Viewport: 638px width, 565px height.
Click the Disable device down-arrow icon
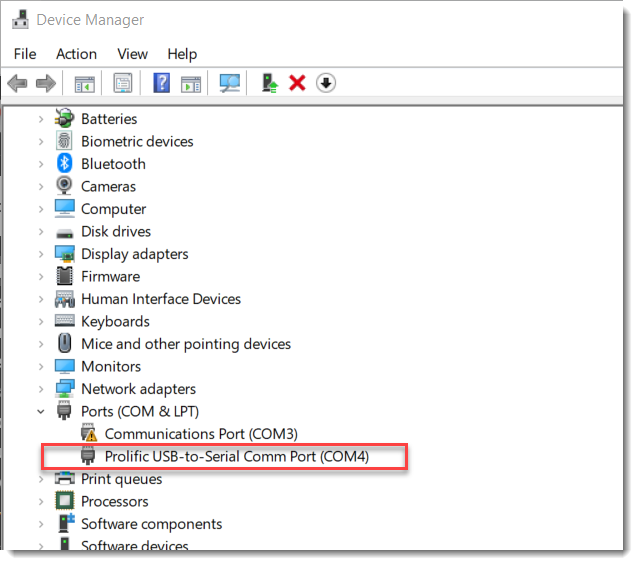coord(325,83)
